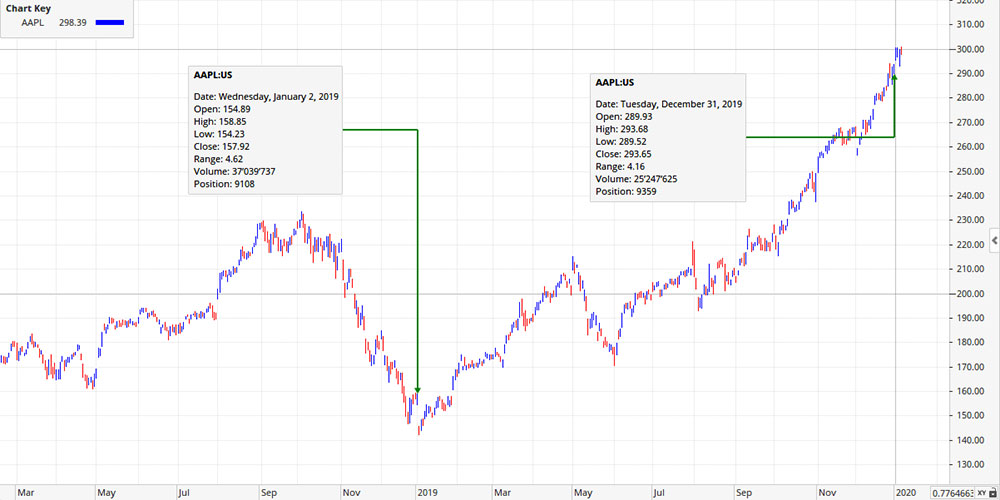Viewport: 1000px width, 500px height.
Task: Click the 298.39 price in Chart Key
Action: click(x=72, y=22)
